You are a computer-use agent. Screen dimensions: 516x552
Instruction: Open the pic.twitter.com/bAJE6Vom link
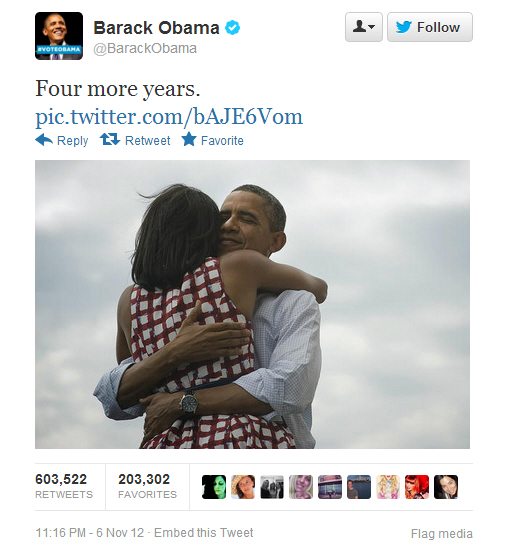169,117
